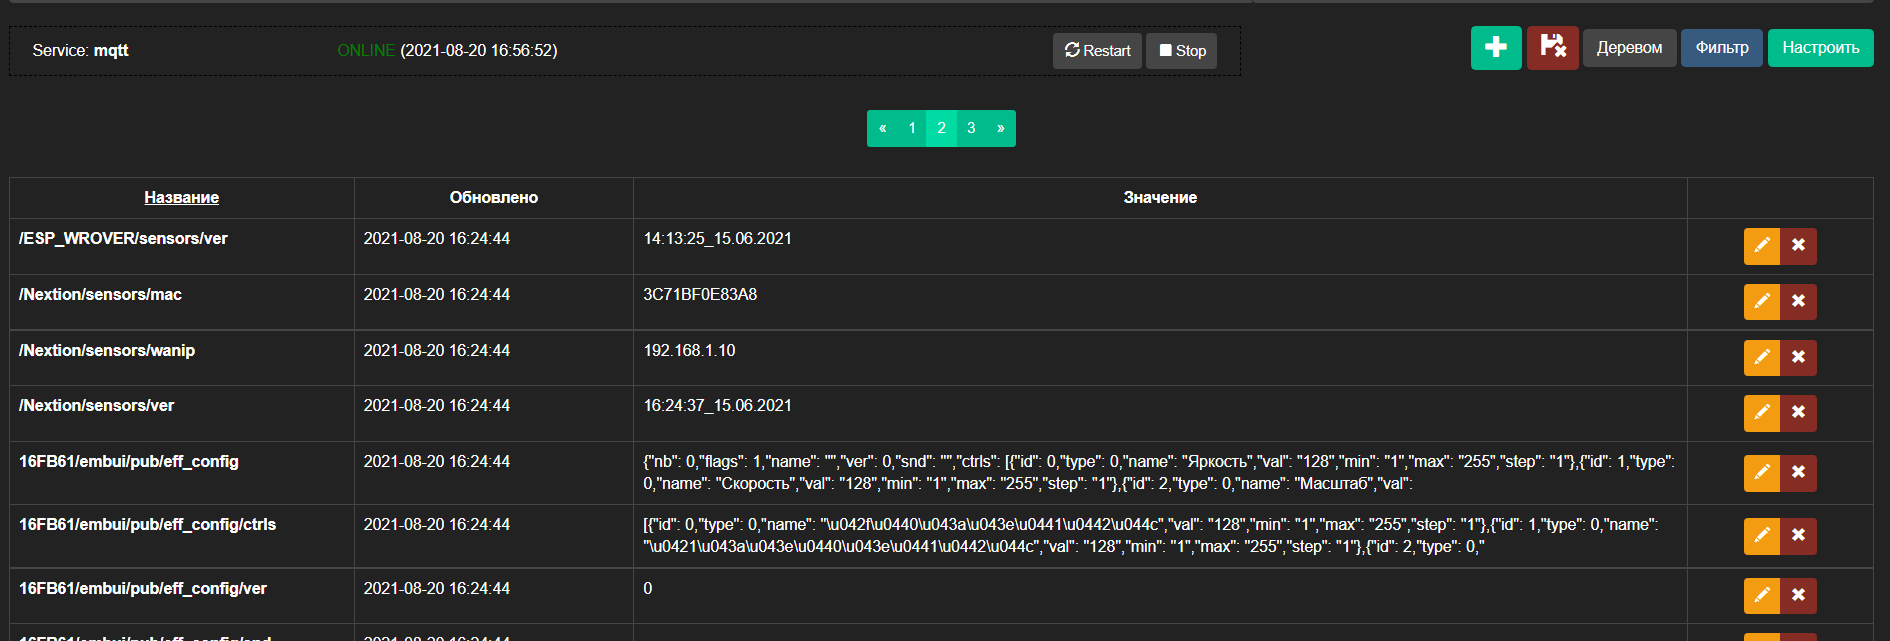1890x641 pixels.
Task: Edit the /ESP_WROVER/sensors/ver row
Action: click(1761, 246)
